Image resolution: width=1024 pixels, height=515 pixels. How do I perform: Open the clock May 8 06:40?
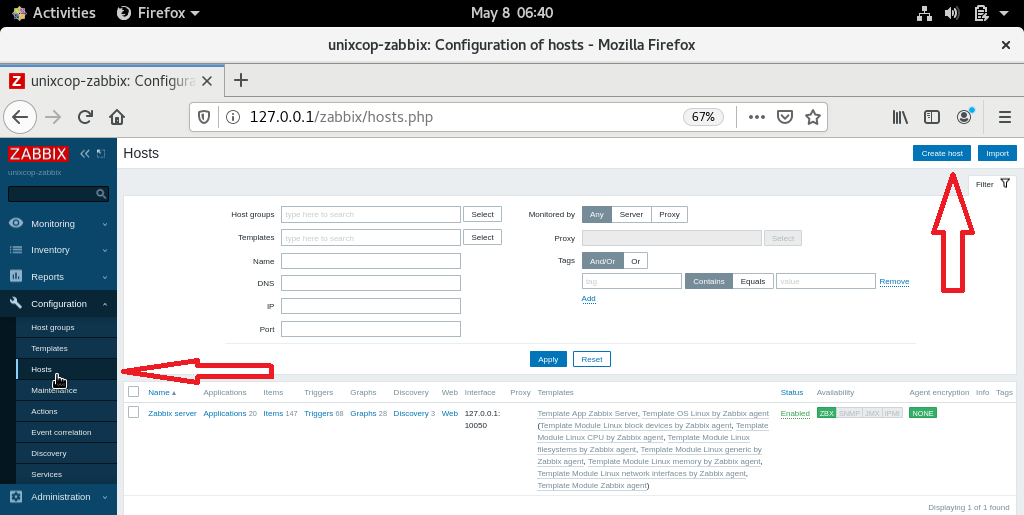pos(512,13)
